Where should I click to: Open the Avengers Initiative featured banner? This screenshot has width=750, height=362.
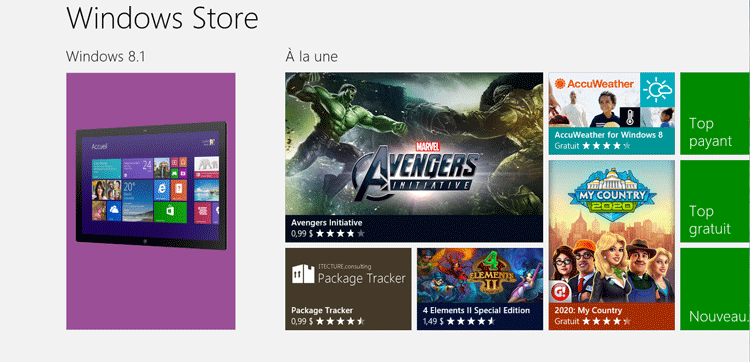[414, 157]
